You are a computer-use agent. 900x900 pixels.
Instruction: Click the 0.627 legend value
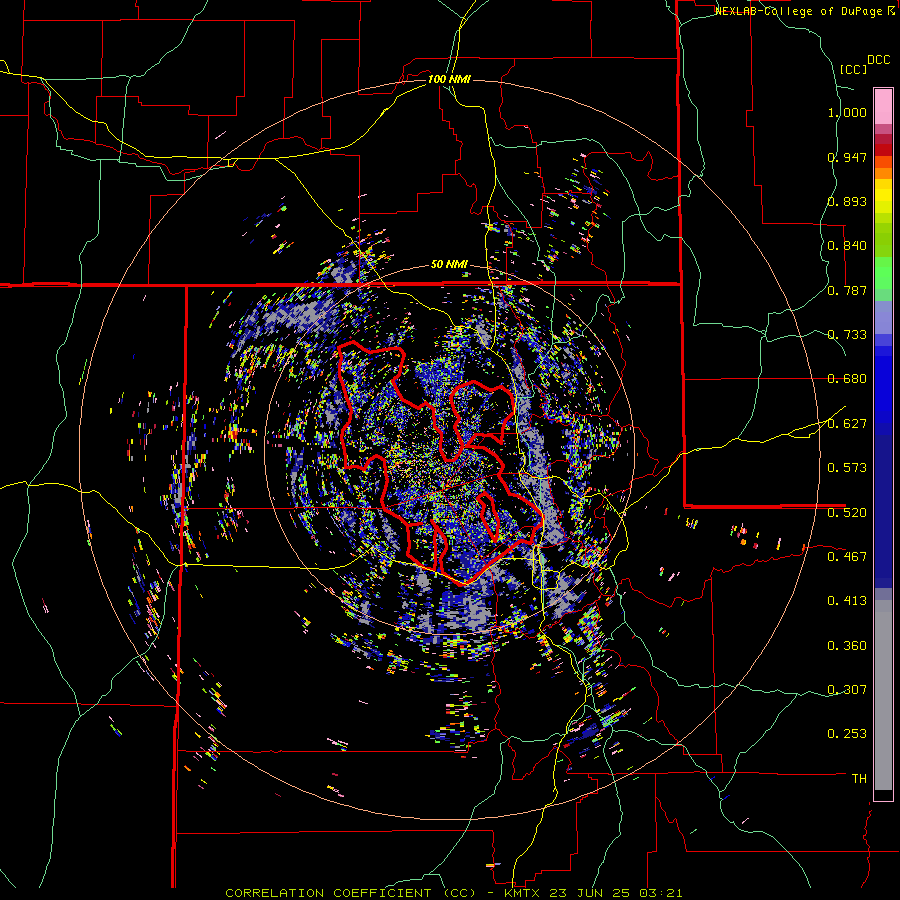tap(847, 424)
